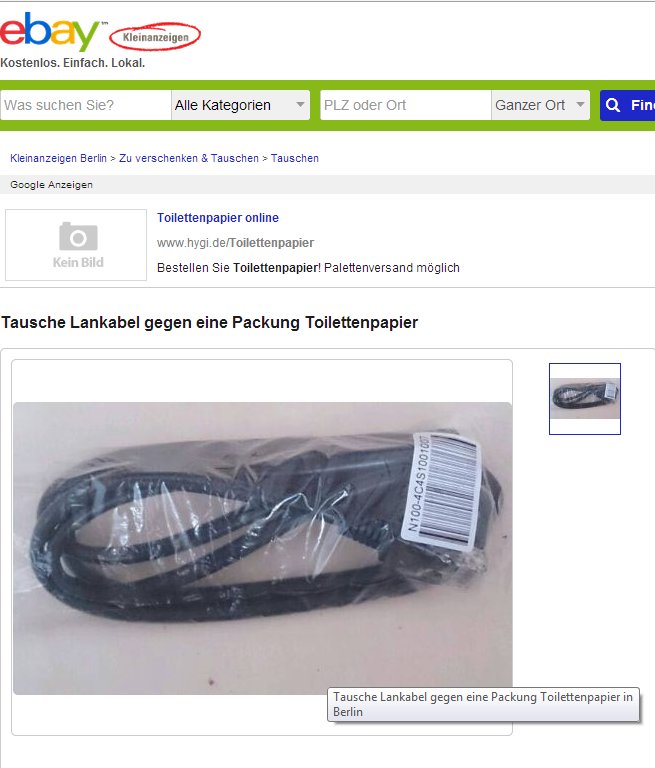Click the listing title Tausche Lankabel heading
The image size is (655, 768).
click(x=210, y=322)
